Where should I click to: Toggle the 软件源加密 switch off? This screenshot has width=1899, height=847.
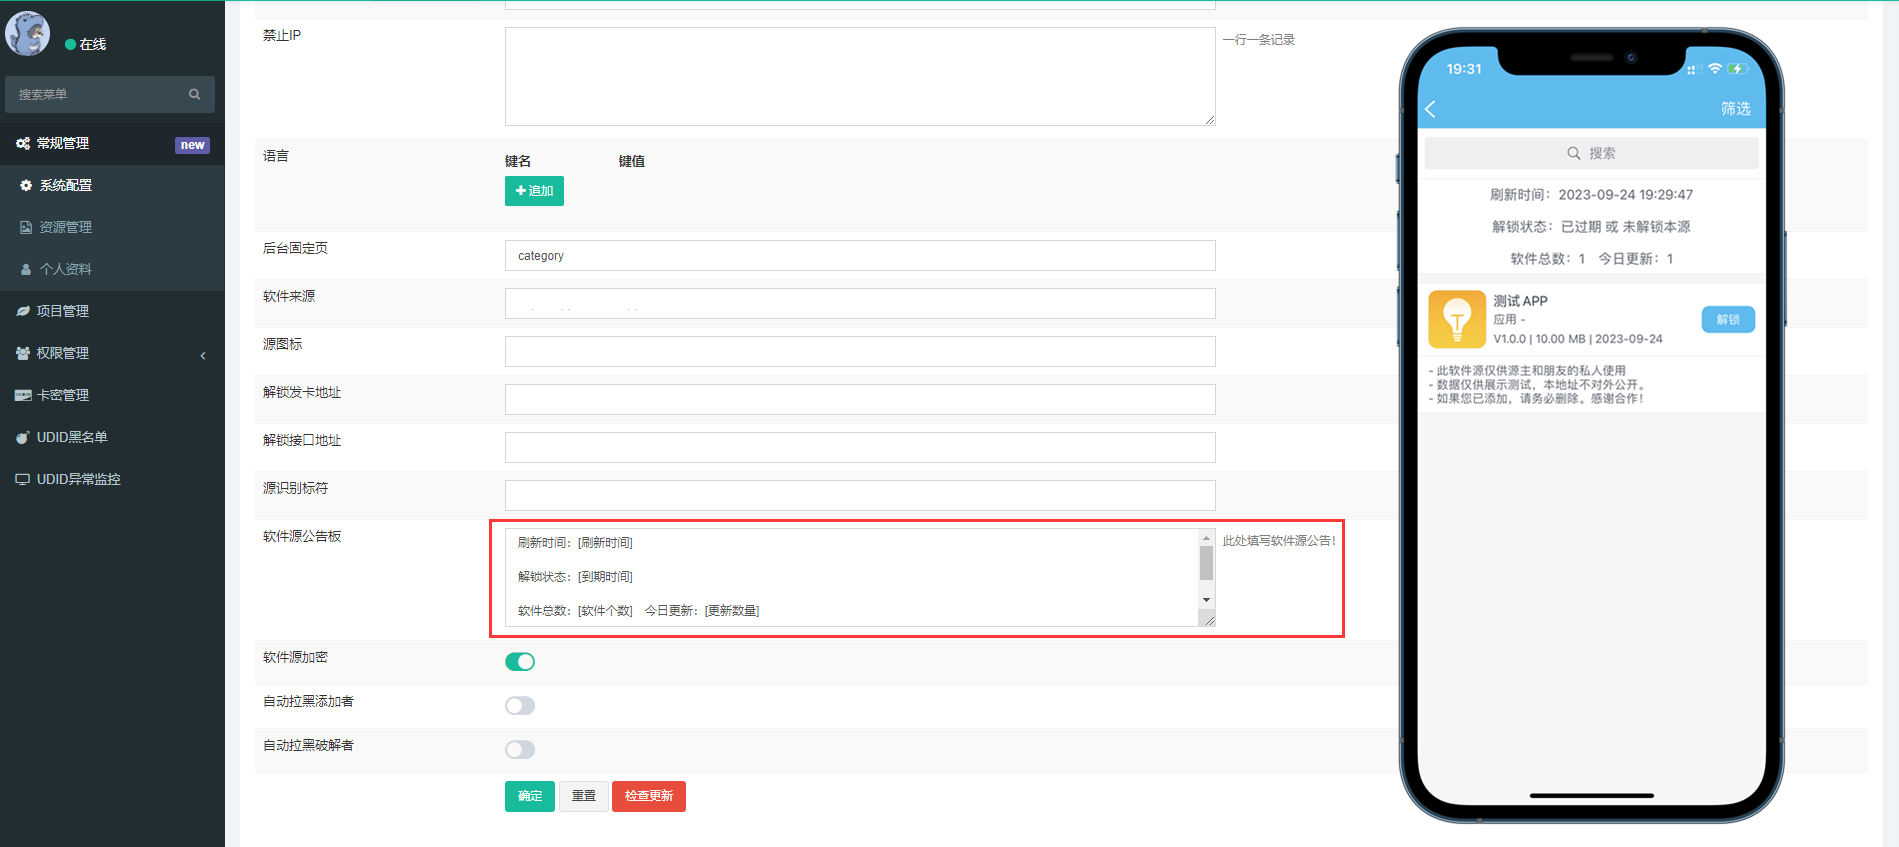[520, 662]
